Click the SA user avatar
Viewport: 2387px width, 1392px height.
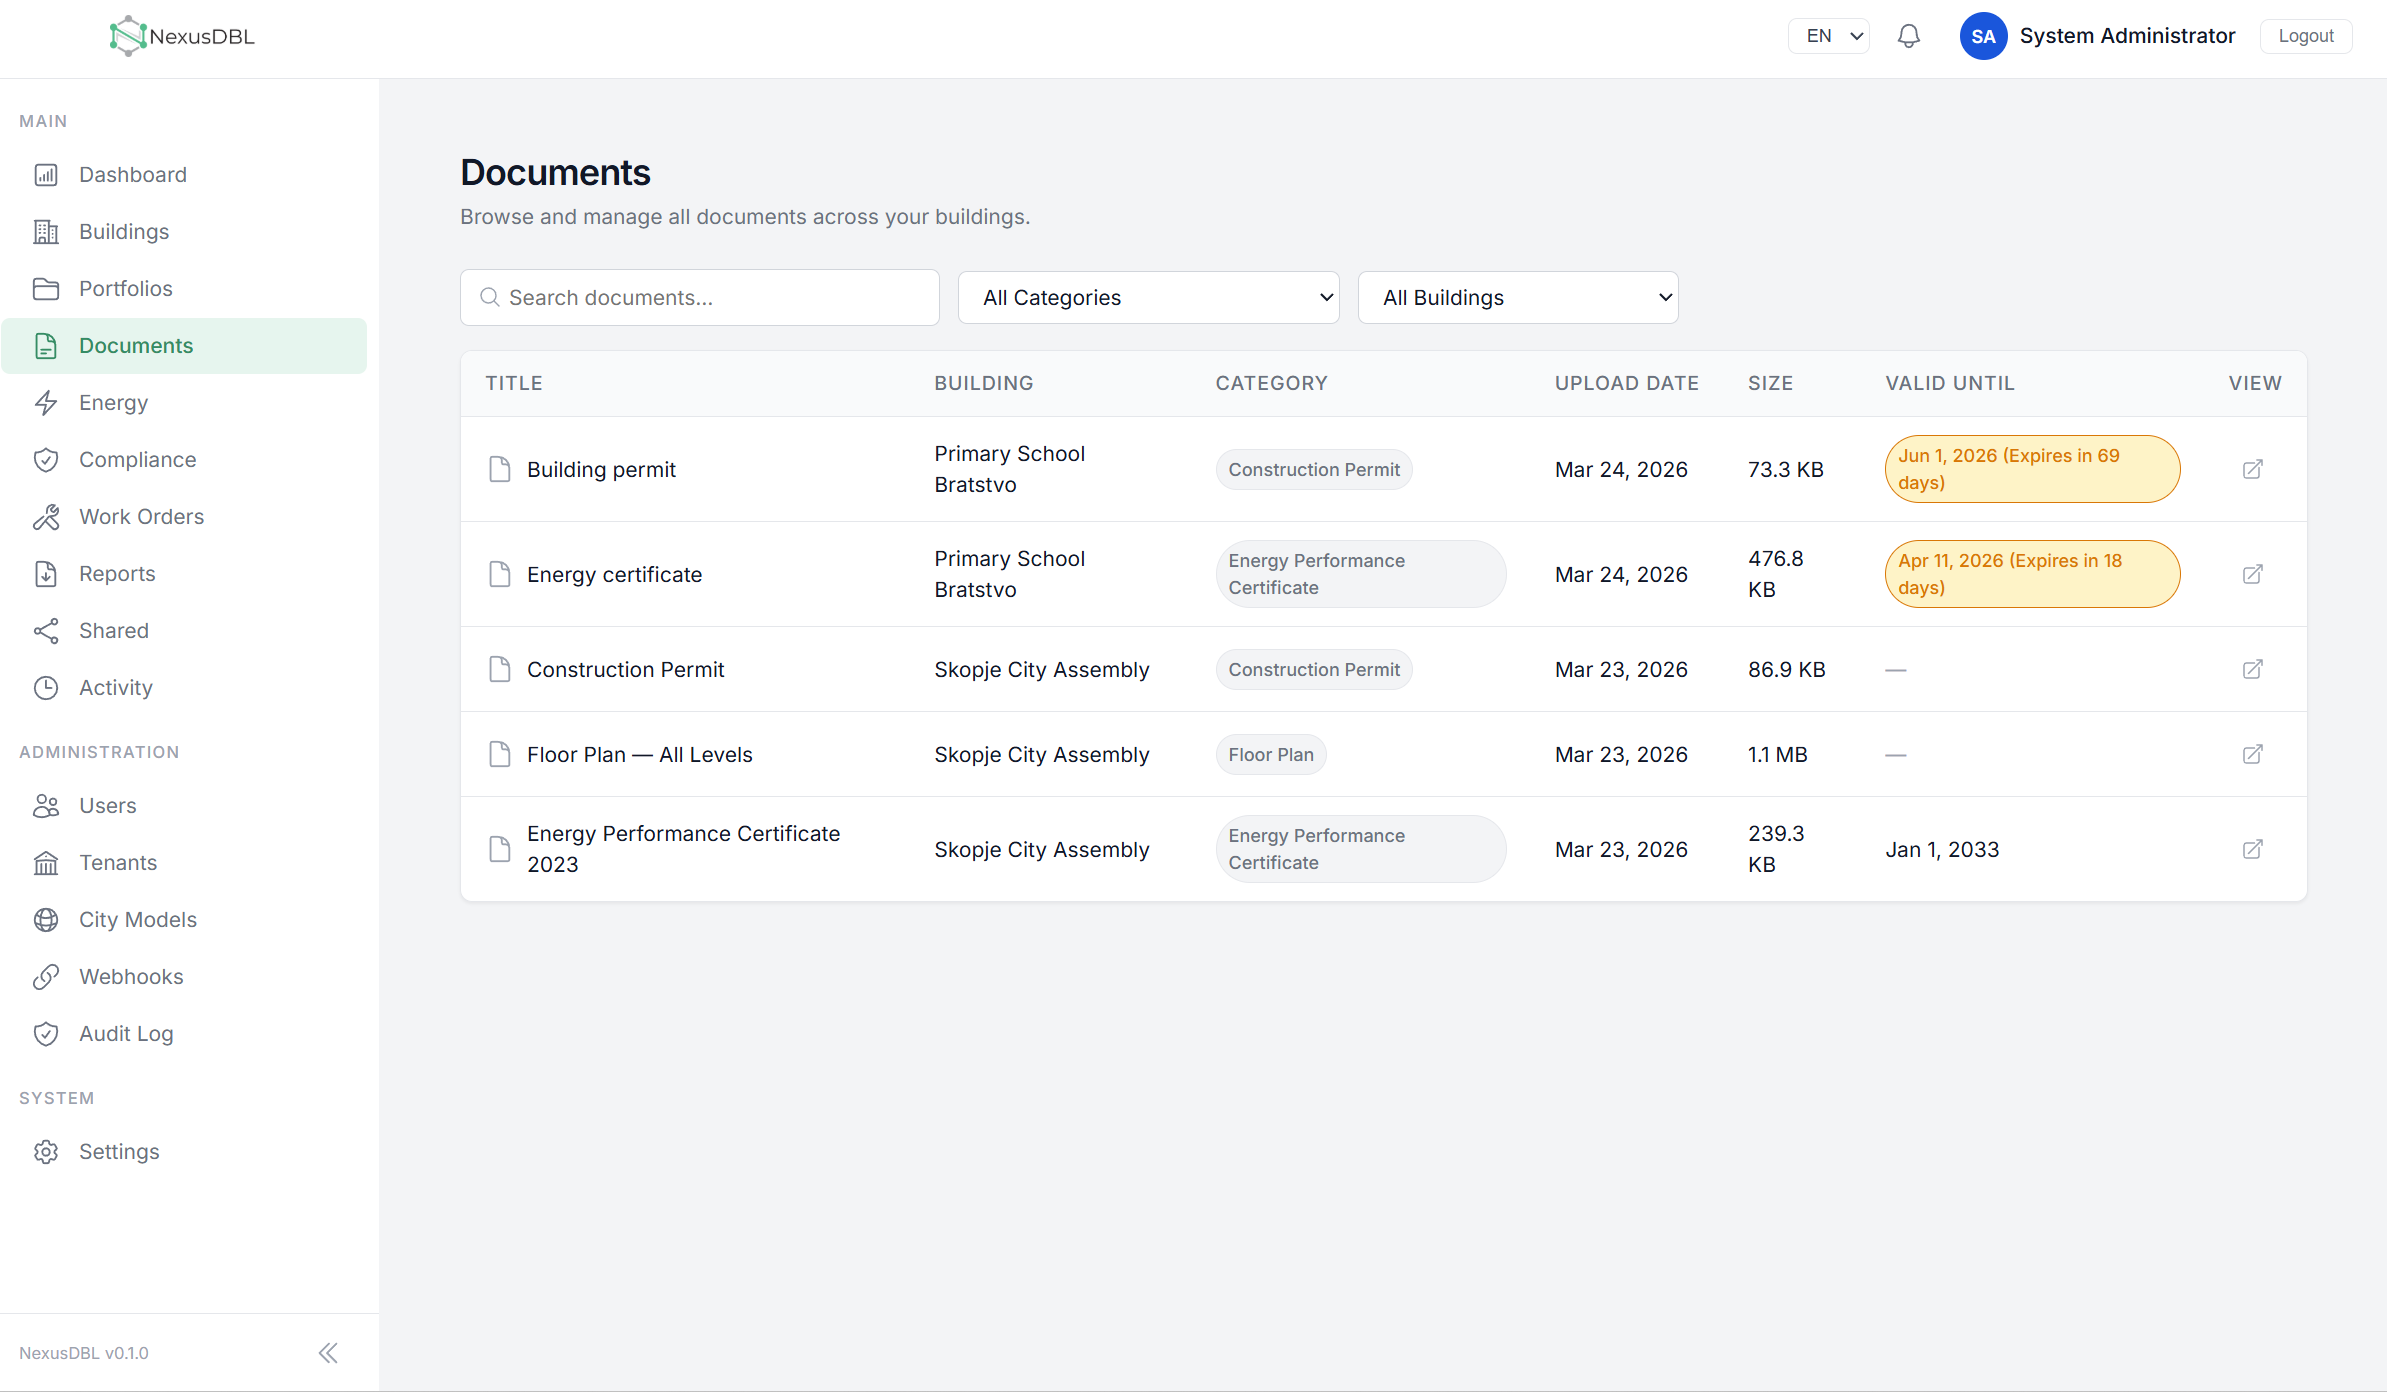click(x=1983, y=36)
